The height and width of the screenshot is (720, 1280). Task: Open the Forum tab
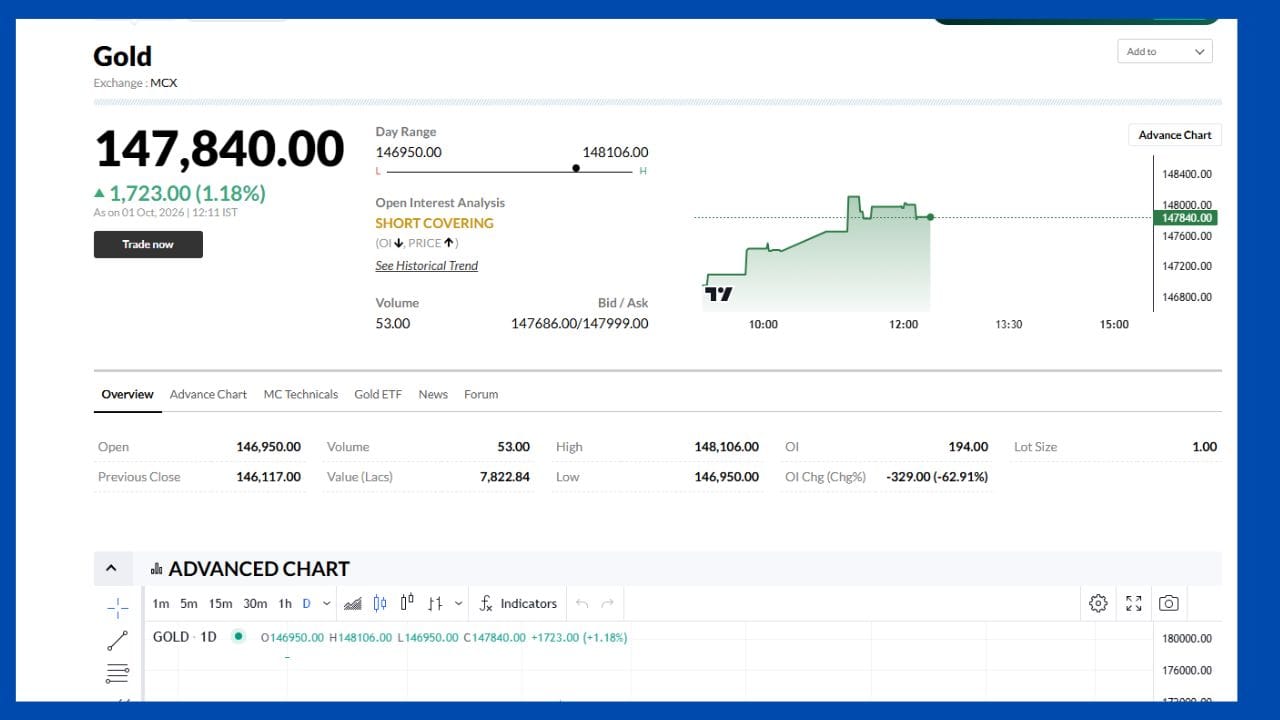481,394
